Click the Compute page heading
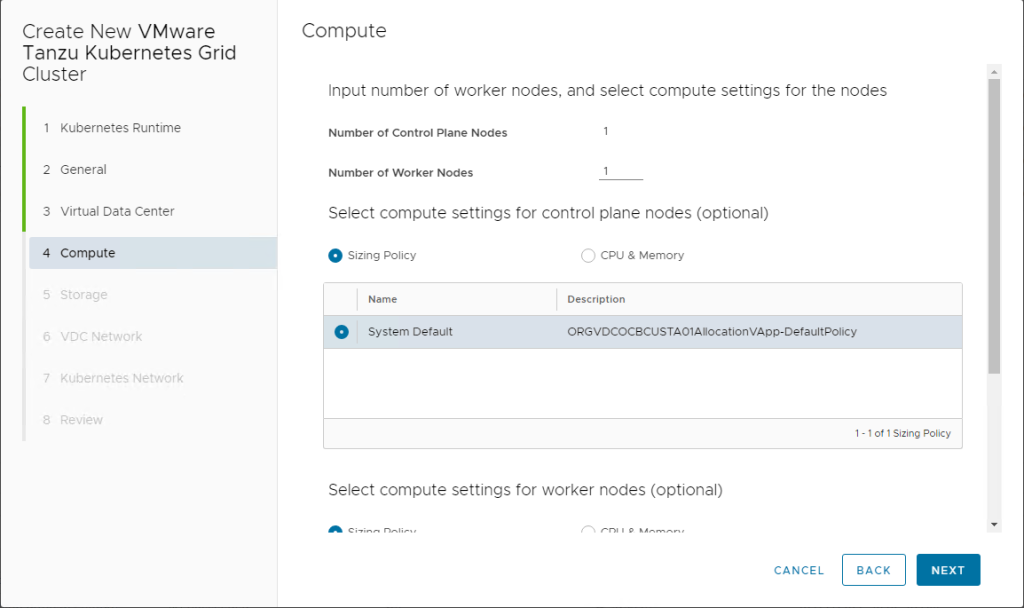The image size is (1024, 608). pos(344,31)
